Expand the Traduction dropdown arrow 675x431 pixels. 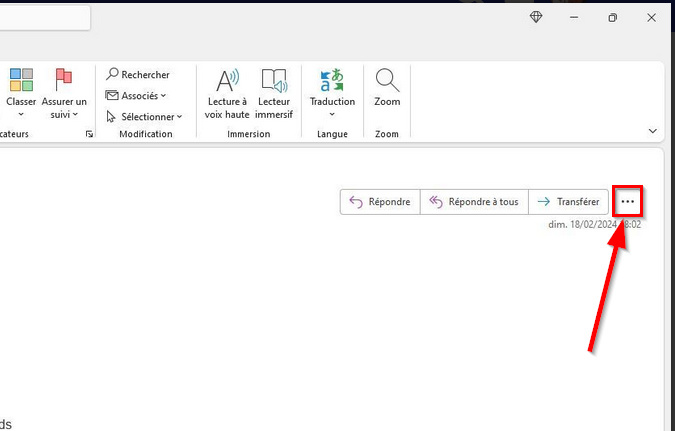tap(332, 114)
